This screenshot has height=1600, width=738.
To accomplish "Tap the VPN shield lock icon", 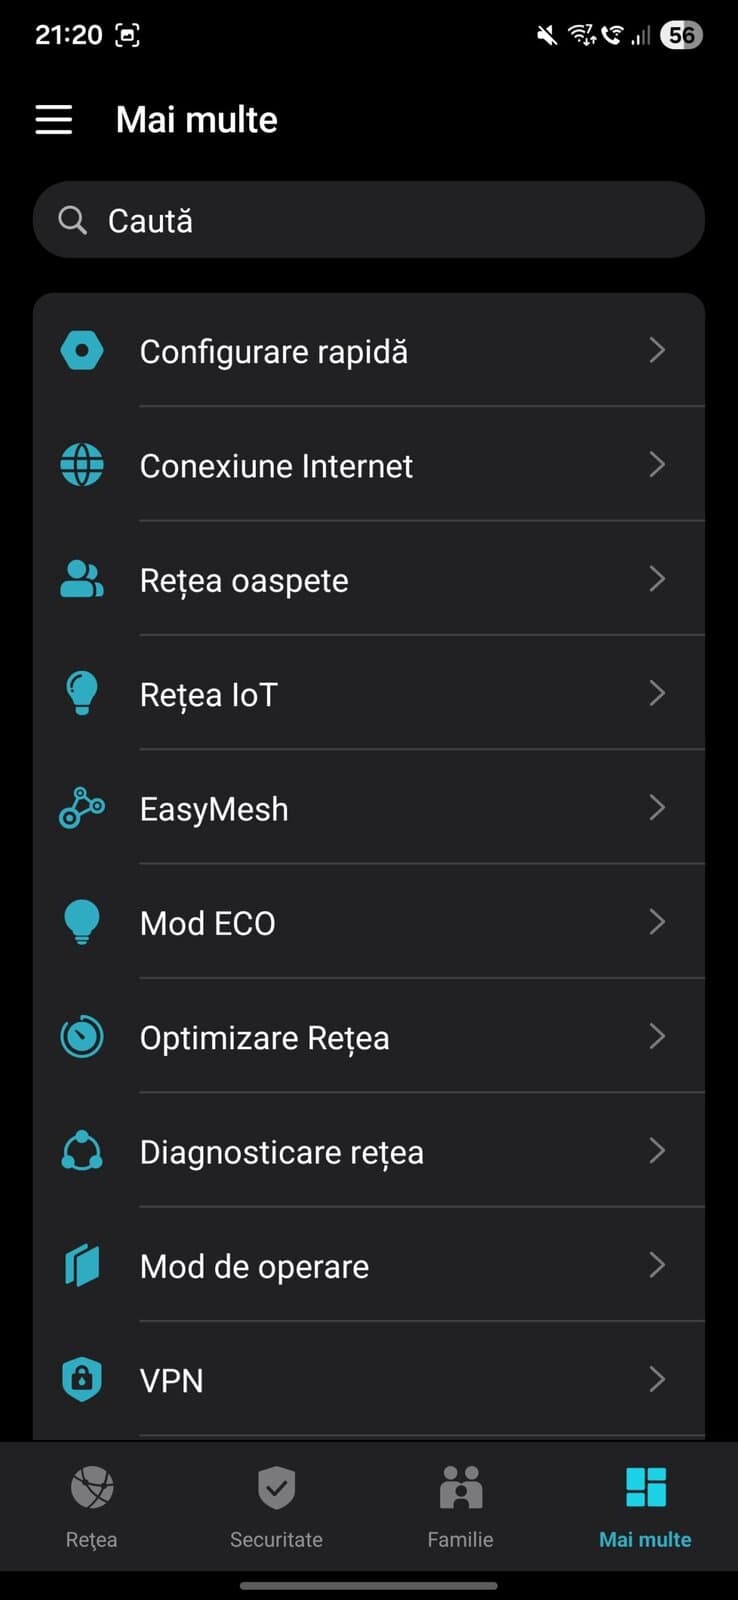I will 82,1380.
